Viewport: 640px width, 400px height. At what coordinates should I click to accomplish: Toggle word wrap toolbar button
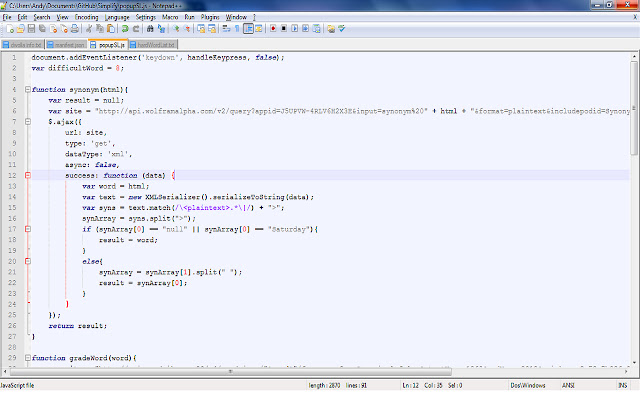226,29
